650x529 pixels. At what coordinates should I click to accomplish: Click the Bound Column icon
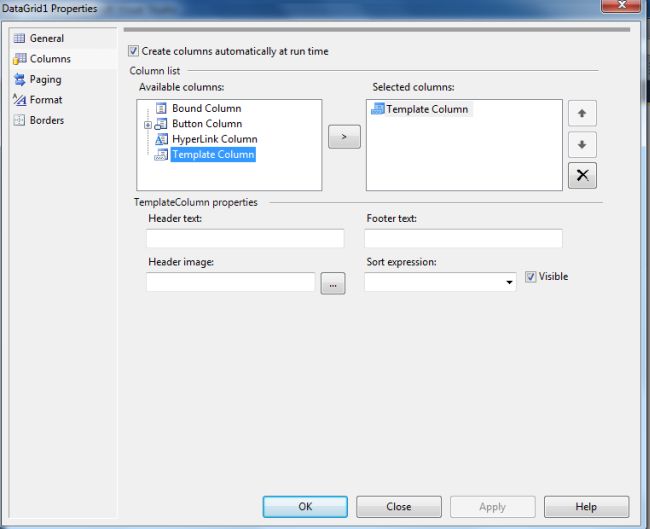click(x=161, y=108)
